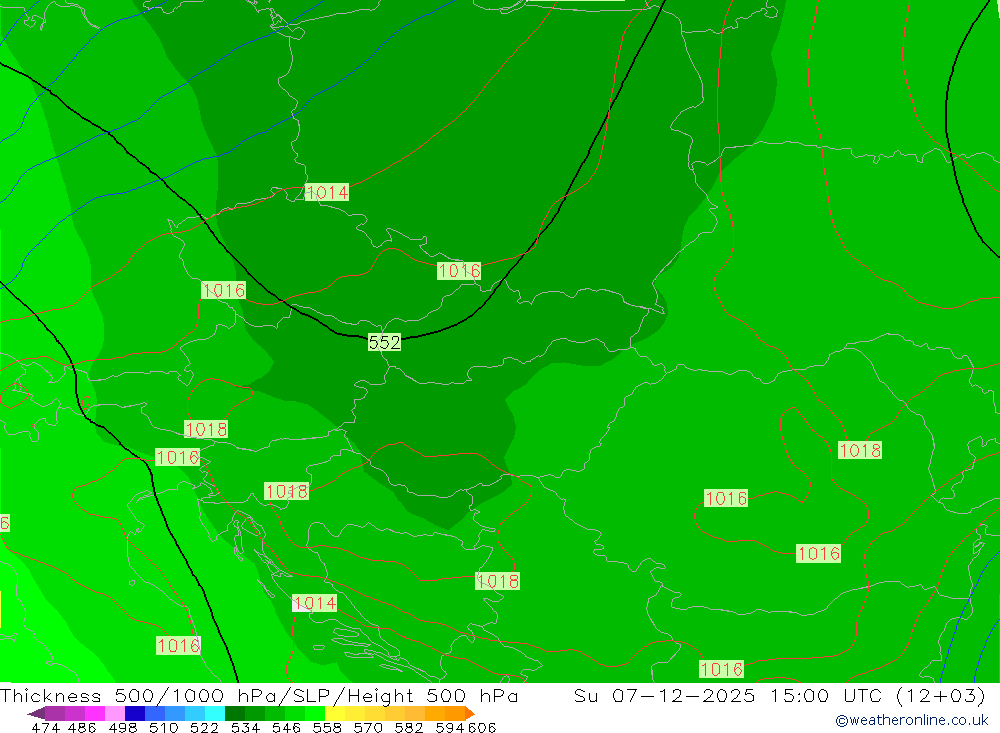Click the 534 legend value
1000x733 pixels.
(246, 727)
